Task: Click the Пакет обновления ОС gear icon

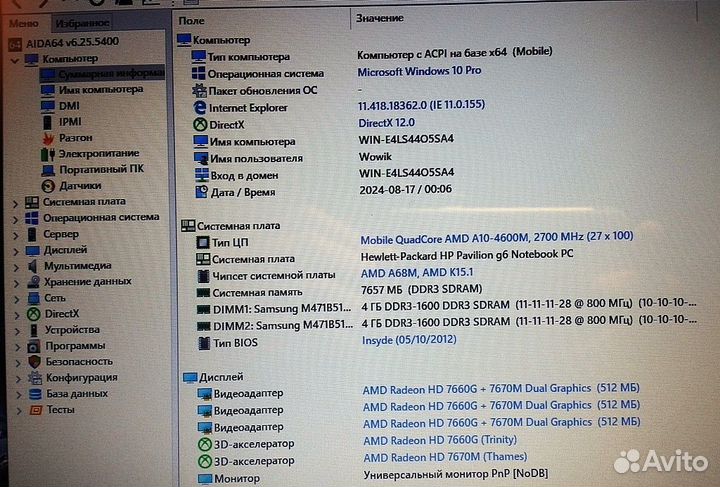Action: (x=199, y=90)
